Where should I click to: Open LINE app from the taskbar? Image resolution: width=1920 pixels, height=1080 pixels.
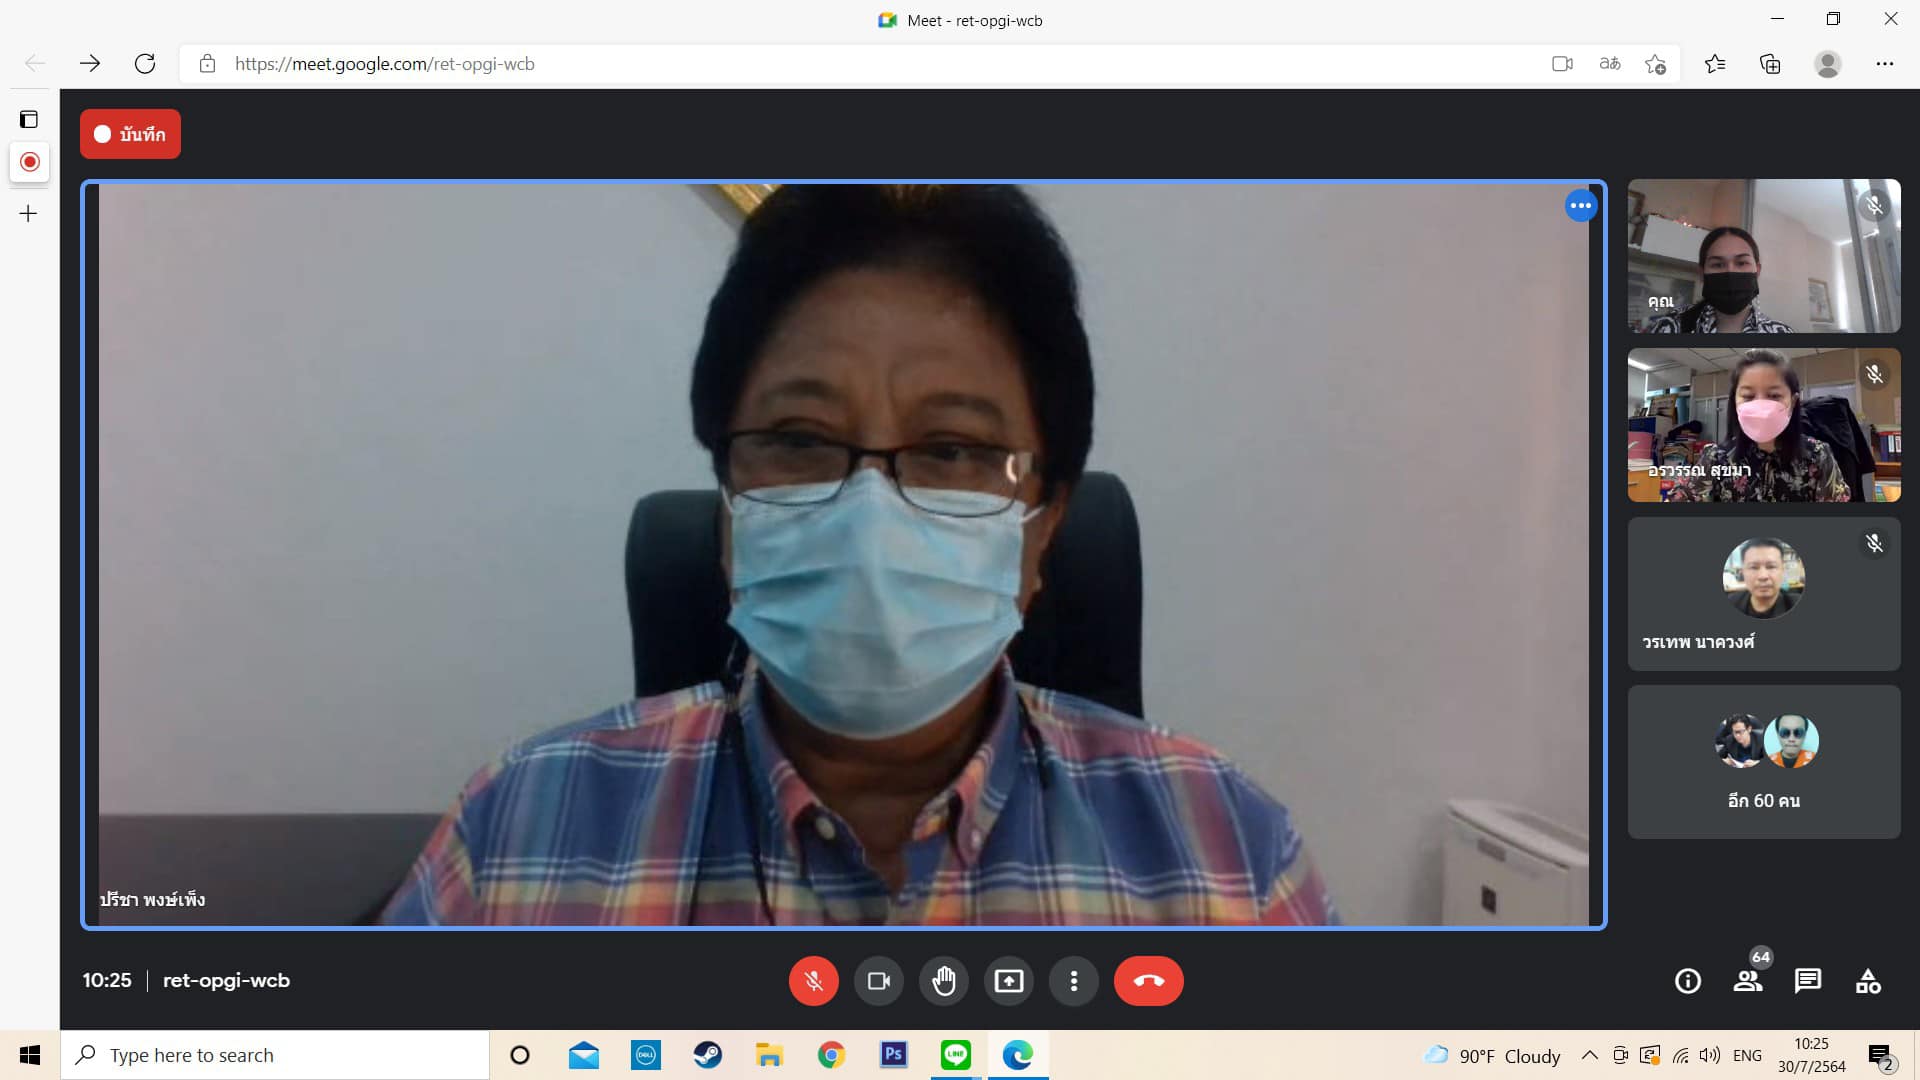click(955, 1055)
